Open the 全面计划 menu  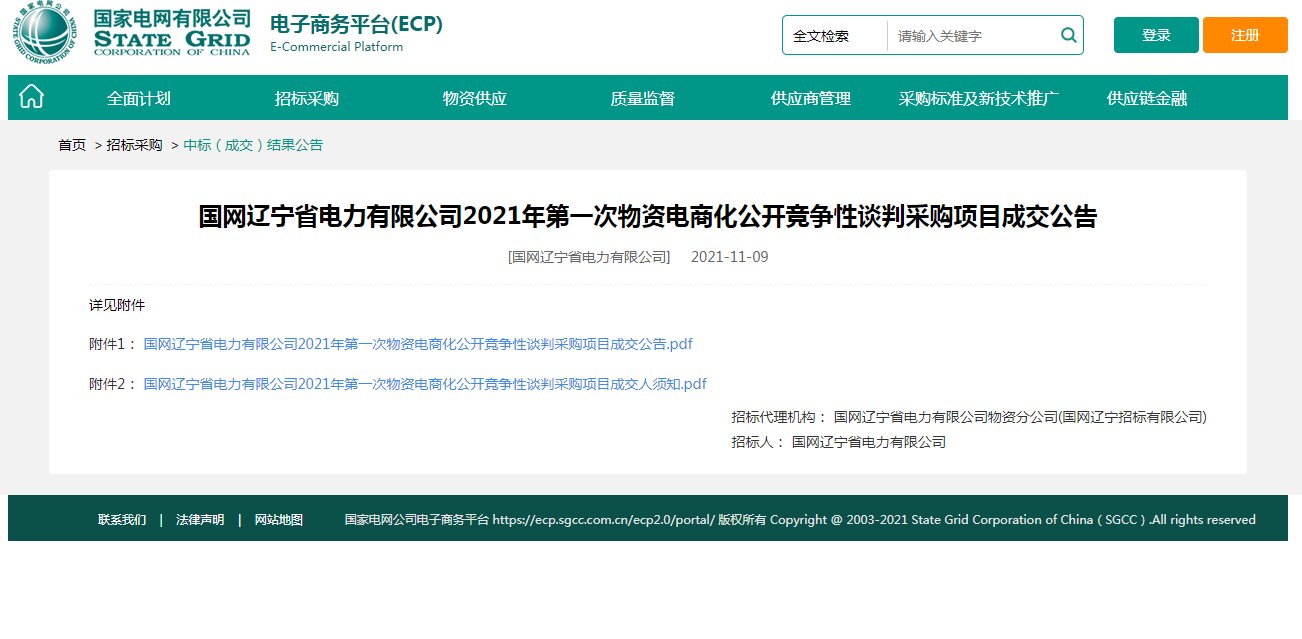[139, 98]
